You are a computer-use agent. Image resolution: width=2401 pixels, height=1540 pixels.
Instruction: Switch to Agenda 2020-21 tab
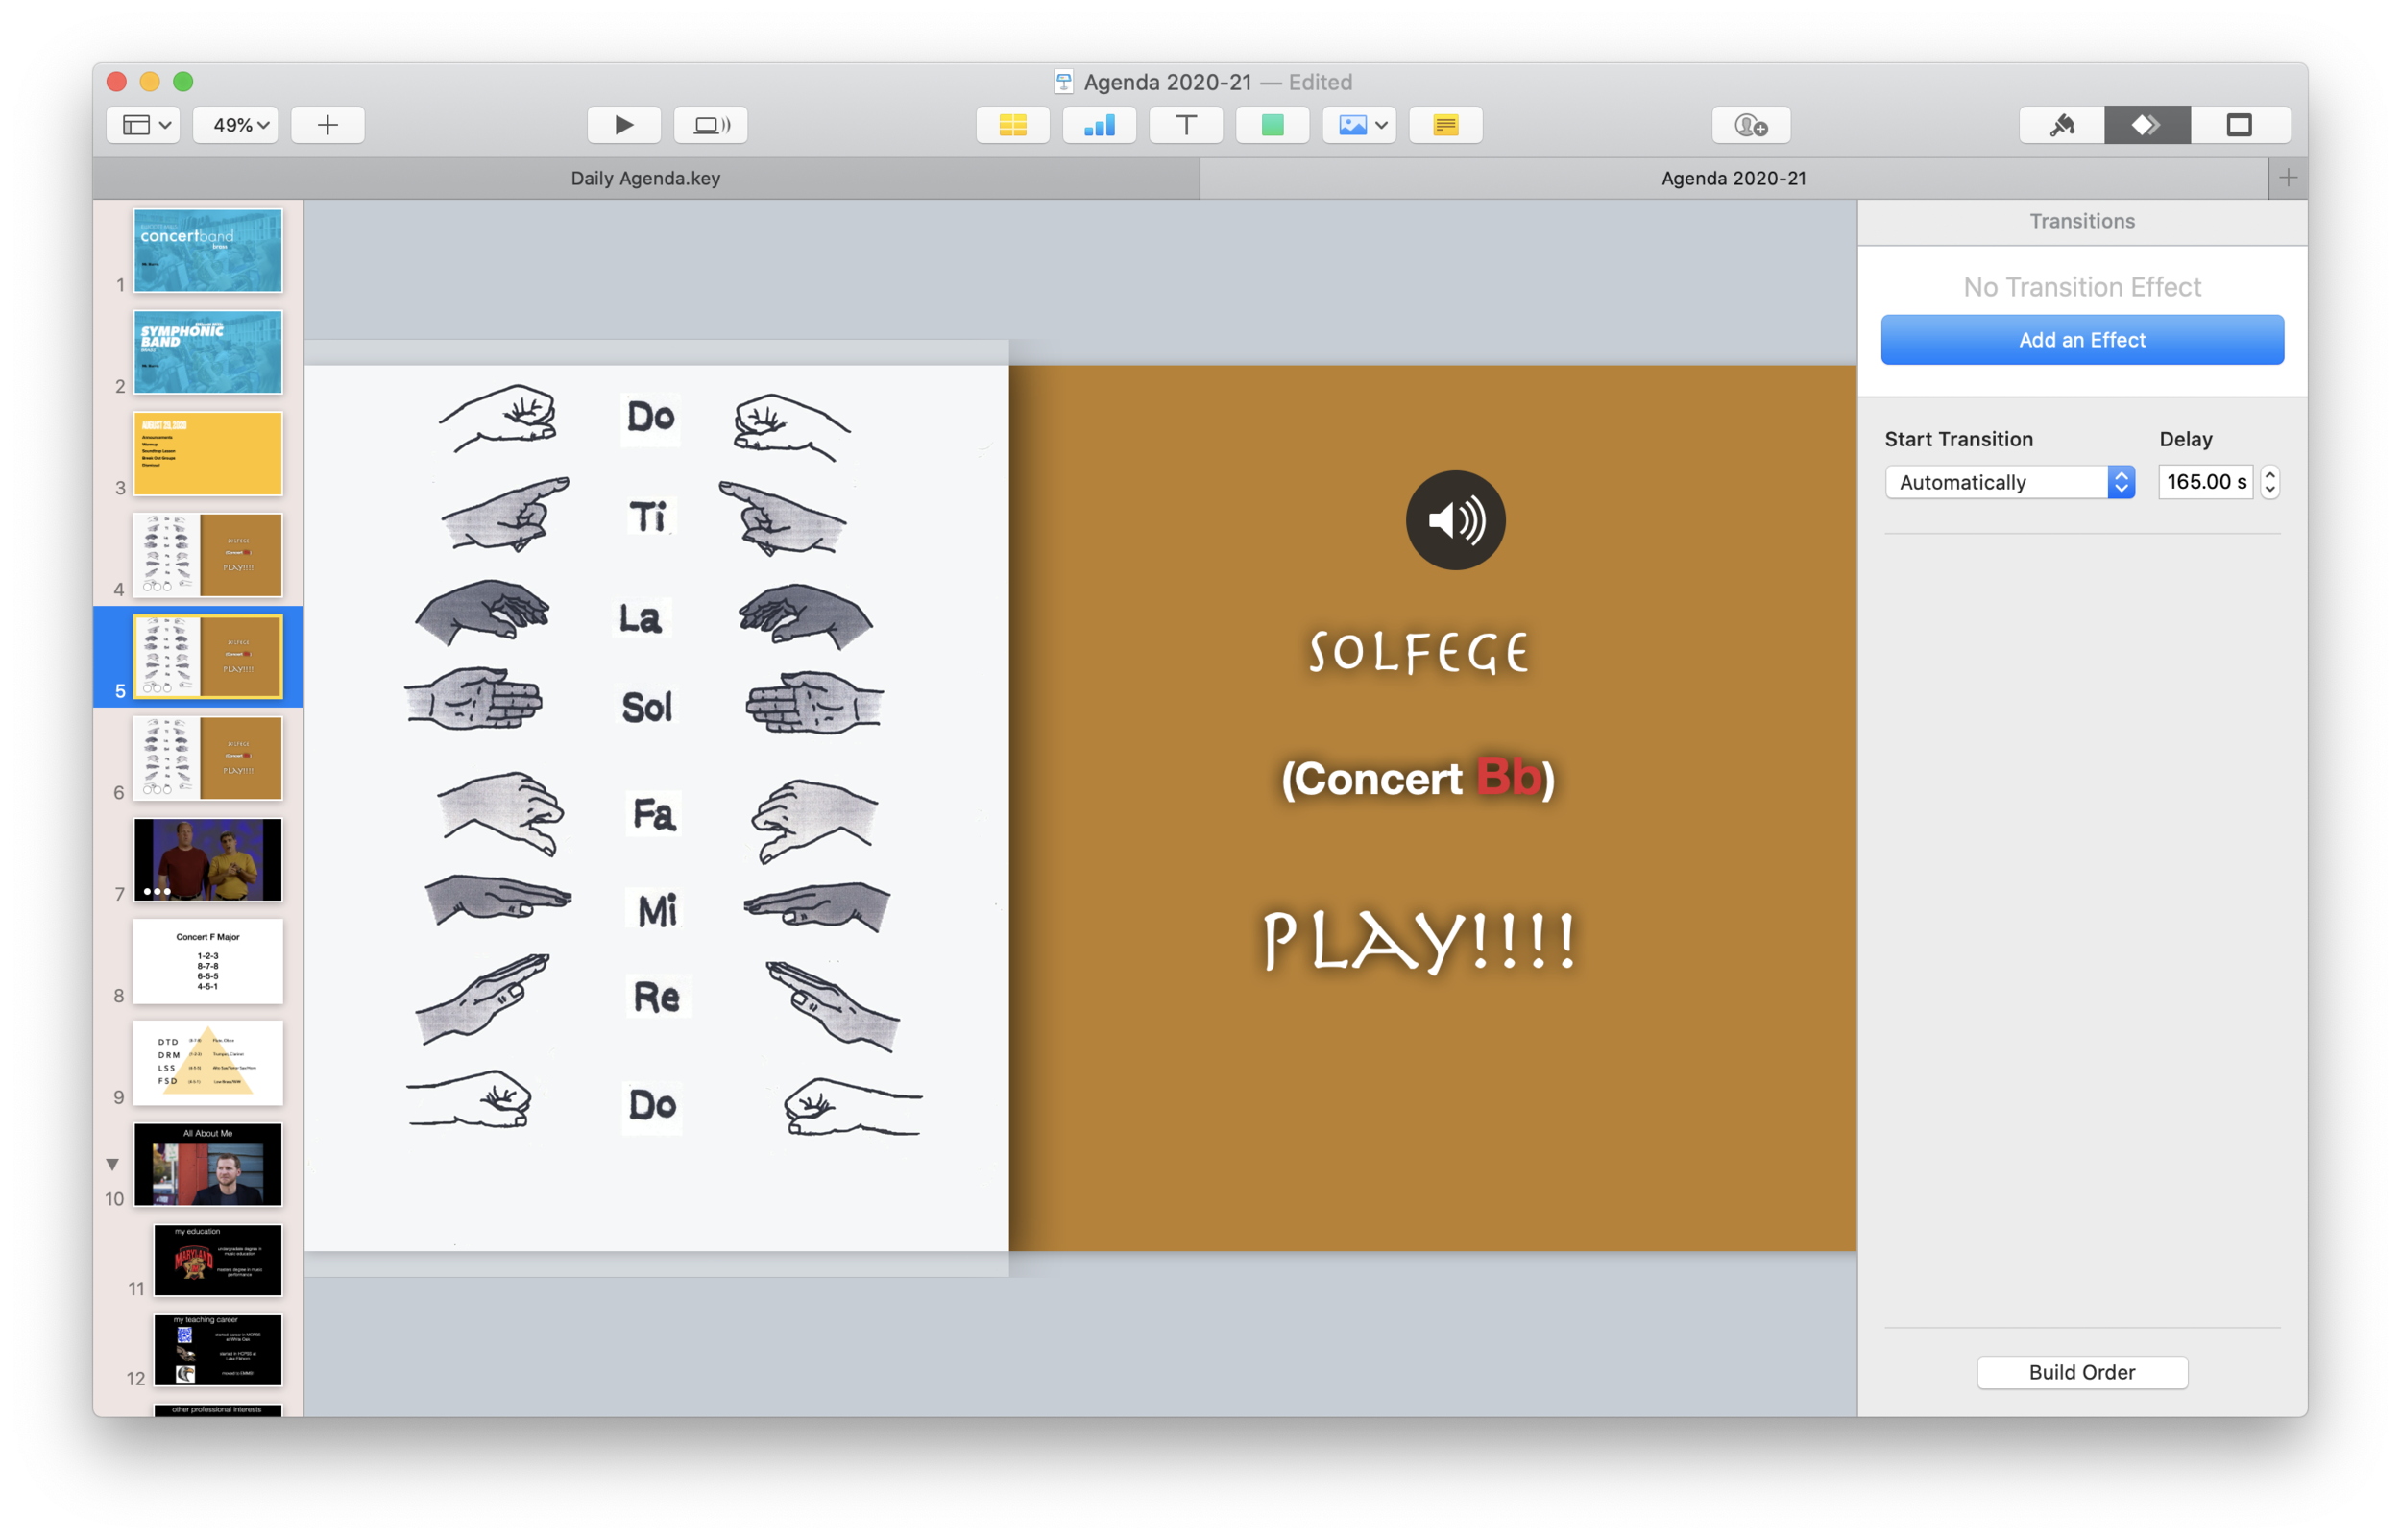click(1733, 178)
